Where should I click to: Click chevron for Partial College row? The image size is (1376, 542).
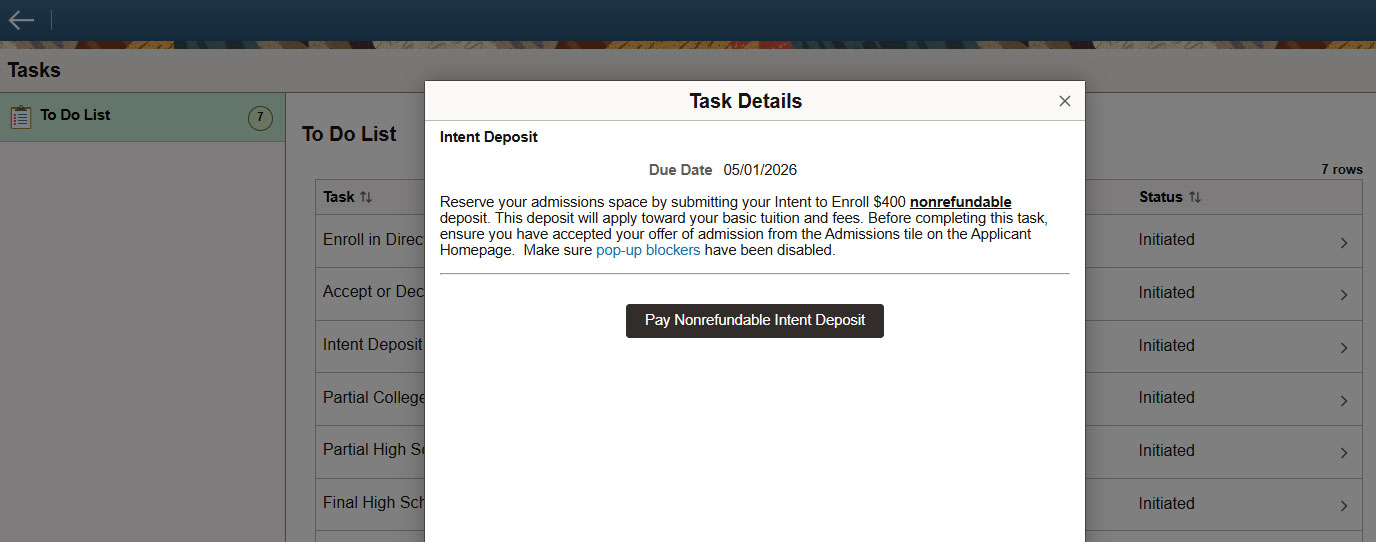pos(1343,400)
